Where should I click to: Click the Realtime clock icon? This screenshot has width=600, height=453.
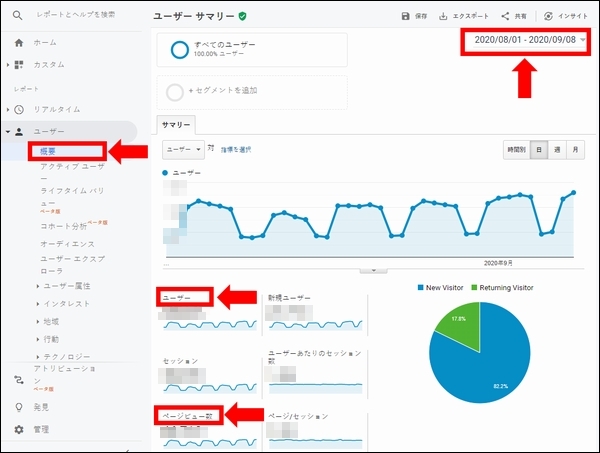pos(19,110)
